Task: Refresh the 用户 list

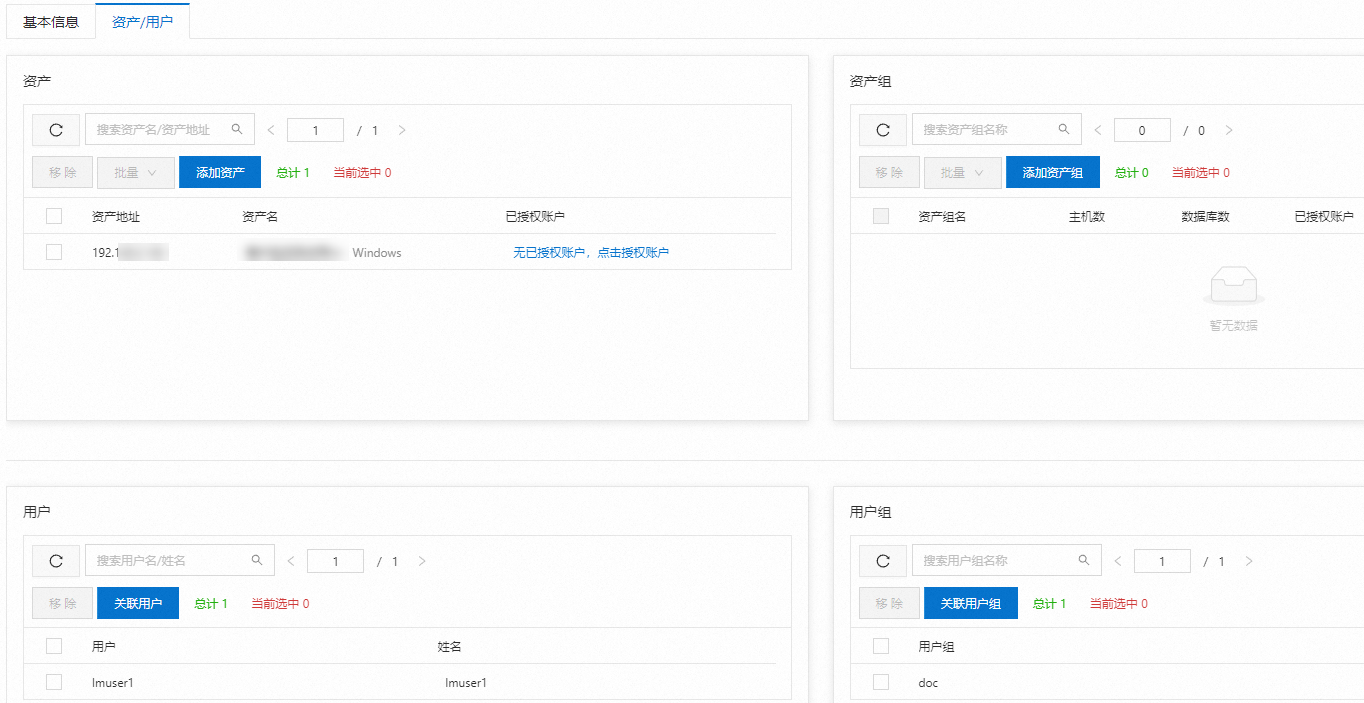Action: coord(56,561)
